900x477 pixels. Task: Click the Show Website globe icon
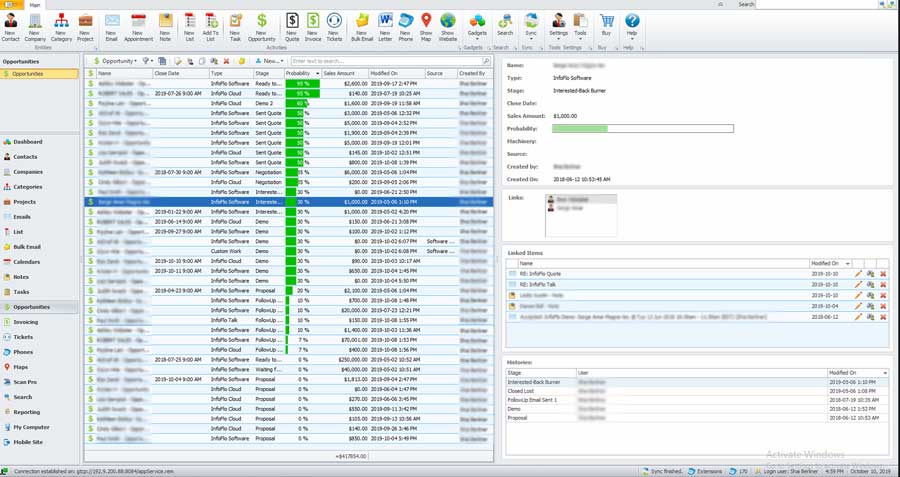(x=448, y=27)
